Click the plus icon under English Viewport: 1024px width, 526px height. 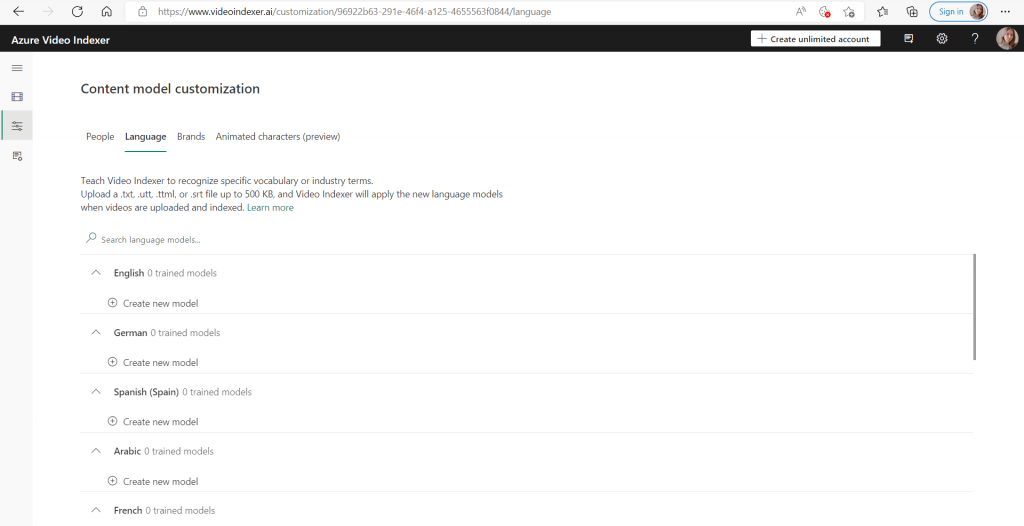click(112, 303)
